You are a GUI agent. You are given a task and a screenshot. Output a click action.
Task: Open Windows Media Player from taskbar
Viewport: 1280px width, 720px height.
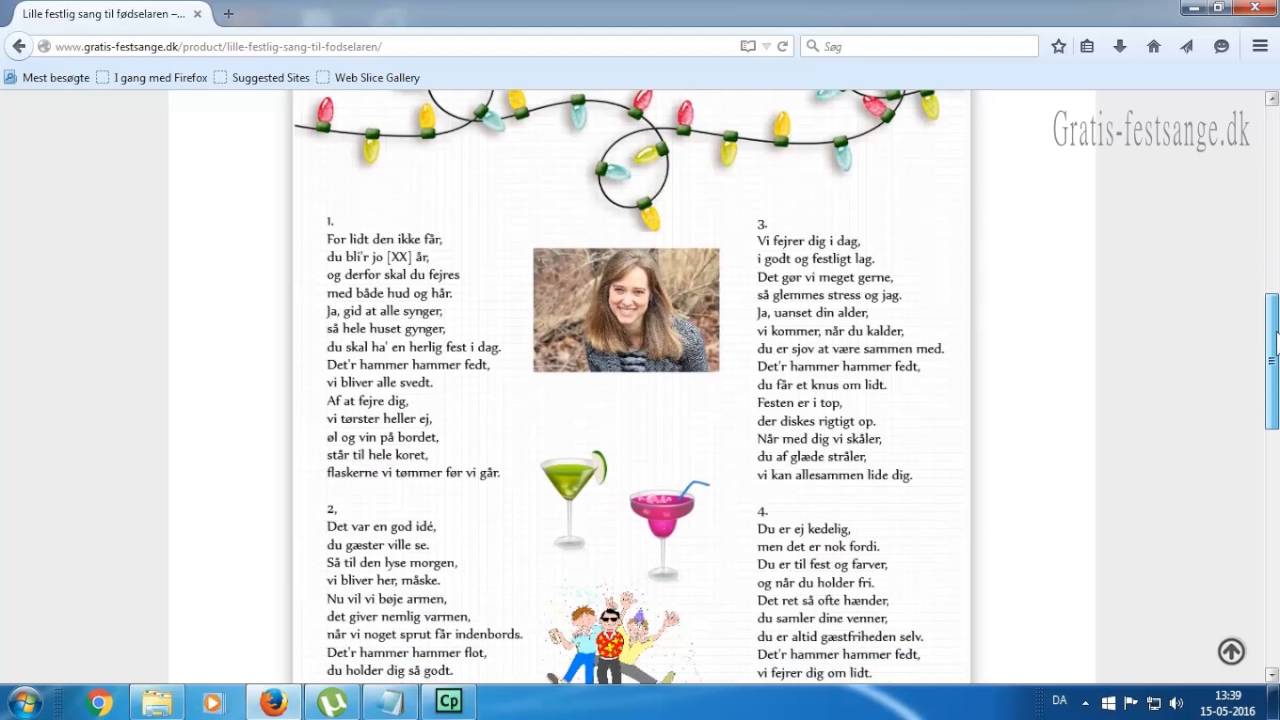212,703
